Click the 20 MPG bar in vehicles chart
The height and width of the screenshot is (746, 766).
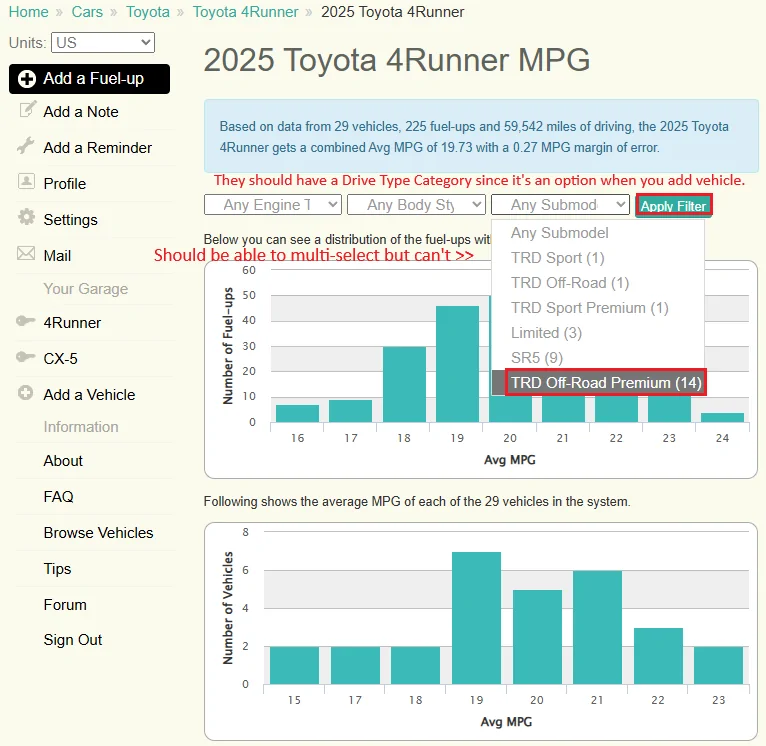537,637
